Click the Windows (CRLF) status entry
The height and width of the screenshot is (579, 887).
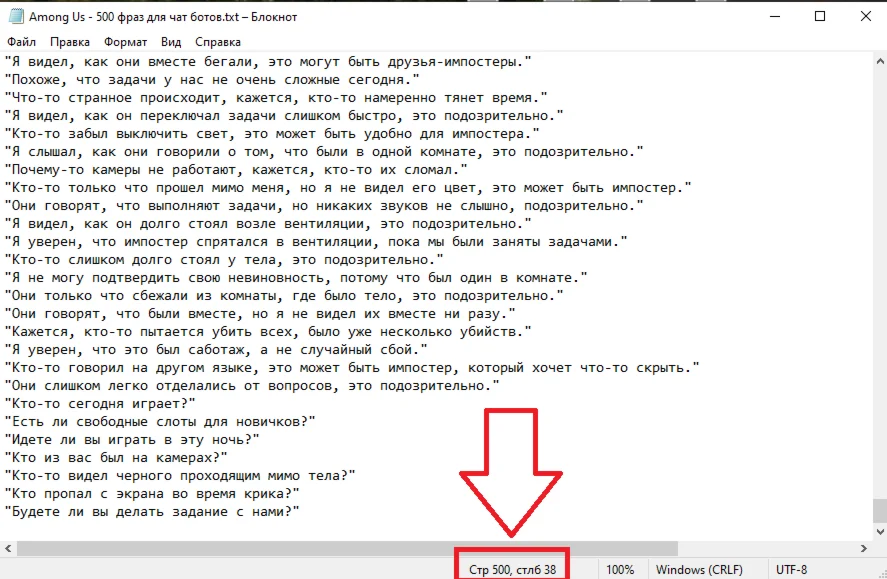coord(699,569)
